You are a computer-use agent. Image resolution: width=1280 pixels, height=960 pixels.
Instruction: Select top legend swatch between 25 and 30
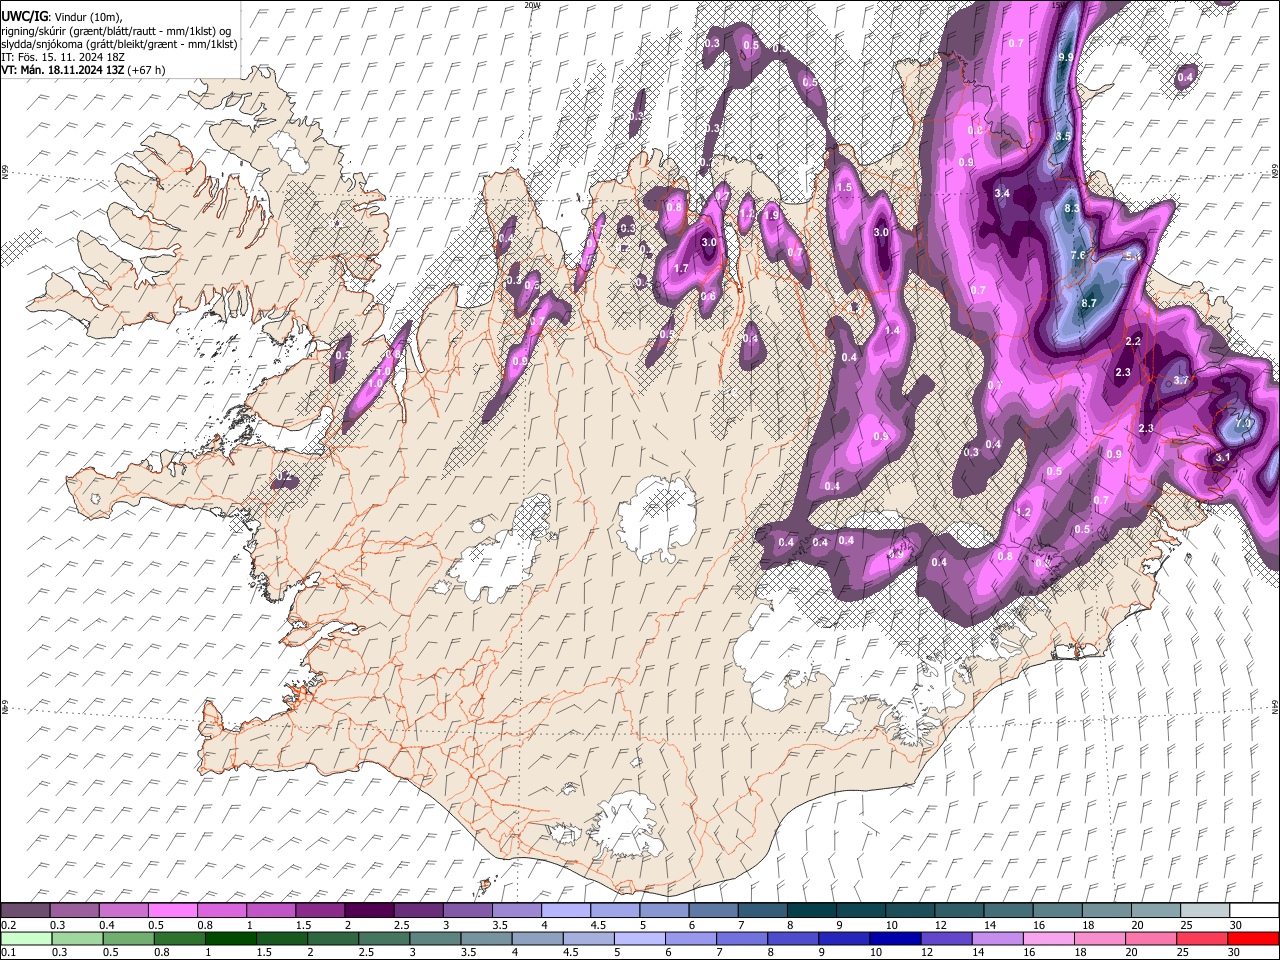(x=1204, y=911)
